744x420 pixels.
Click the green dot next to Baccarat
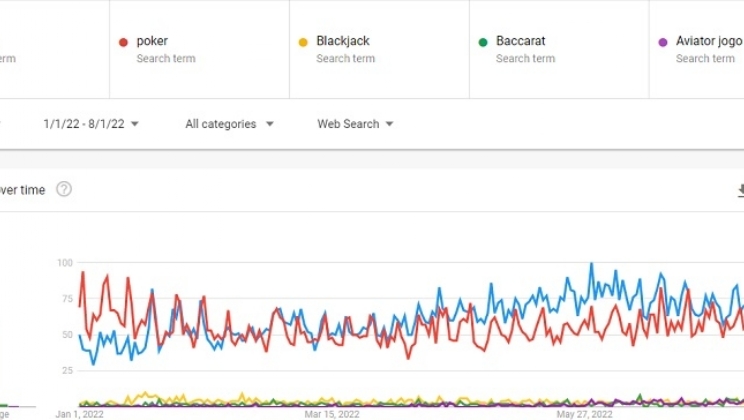[483, 42]
